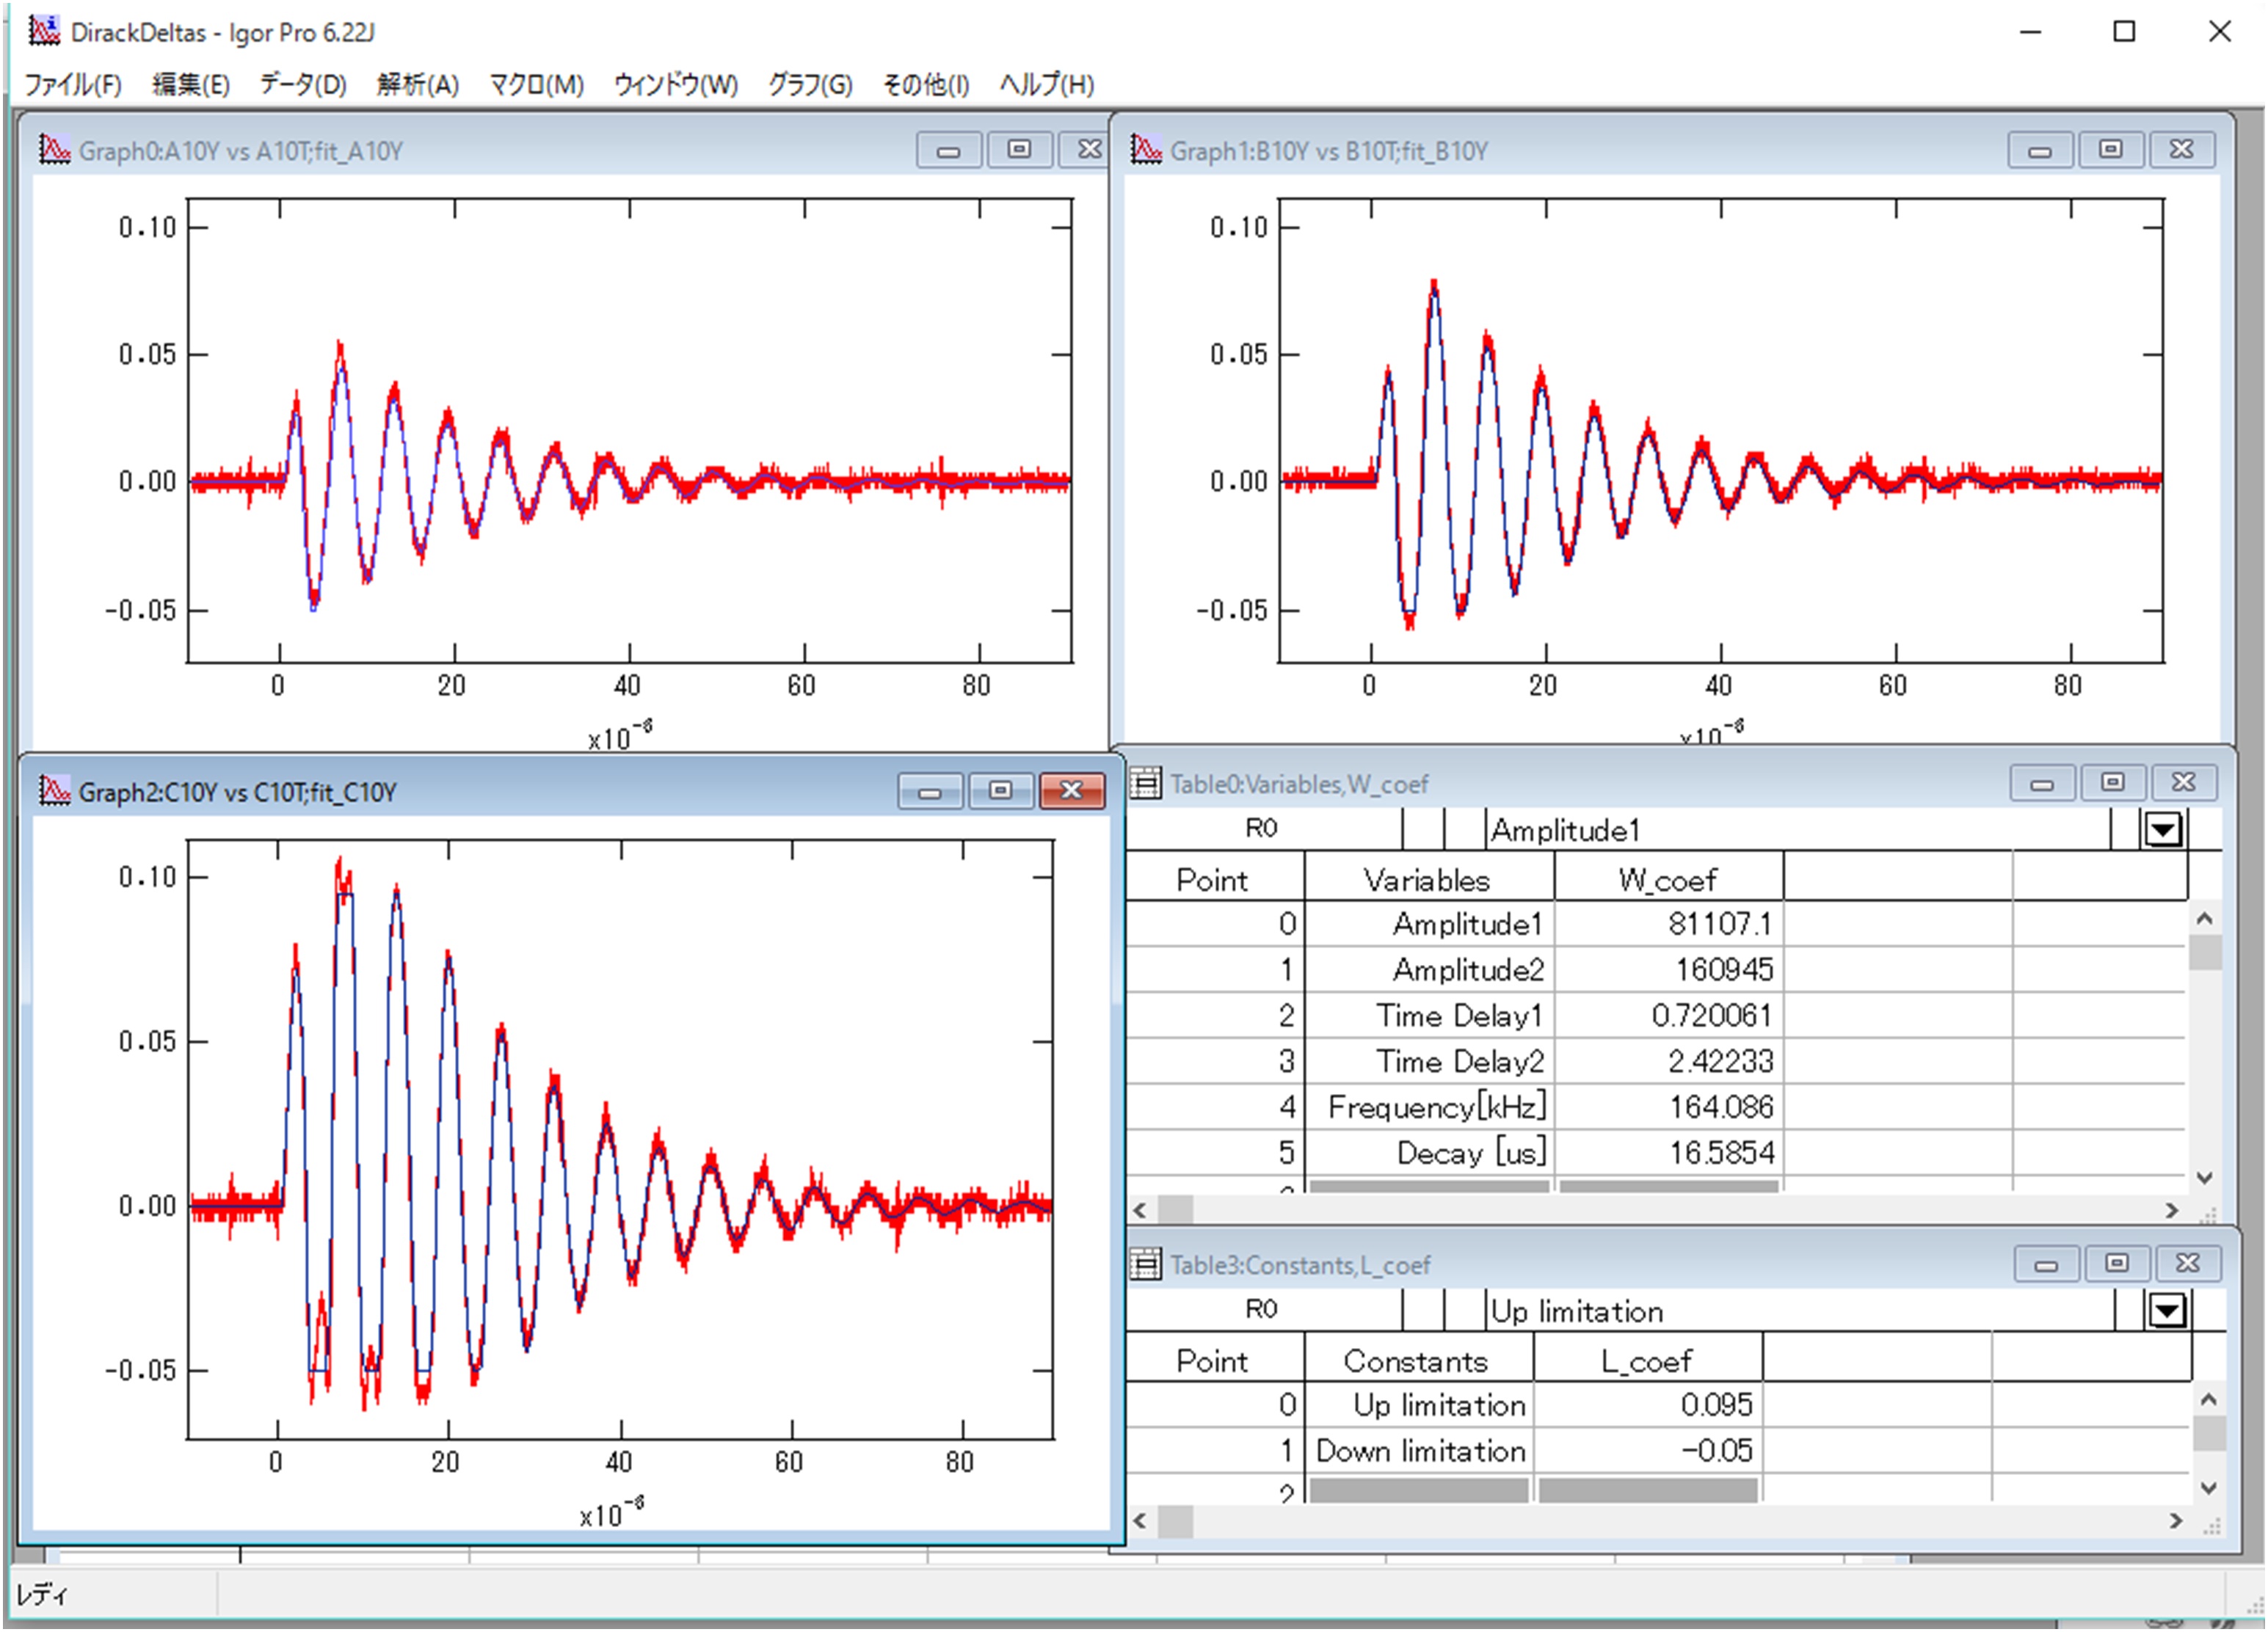Open Table0 entry line dropdown arrow

2163,829
